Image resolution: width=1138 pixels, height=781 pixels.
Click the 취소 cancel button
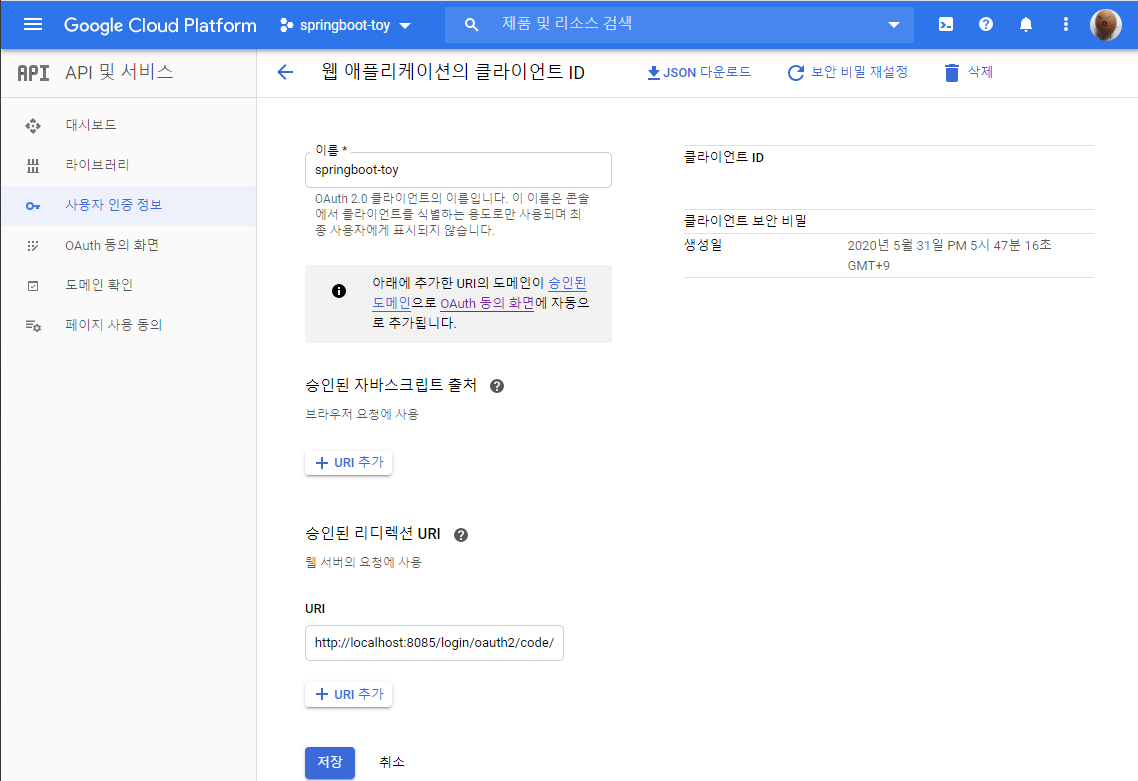[x=392, y=762]
